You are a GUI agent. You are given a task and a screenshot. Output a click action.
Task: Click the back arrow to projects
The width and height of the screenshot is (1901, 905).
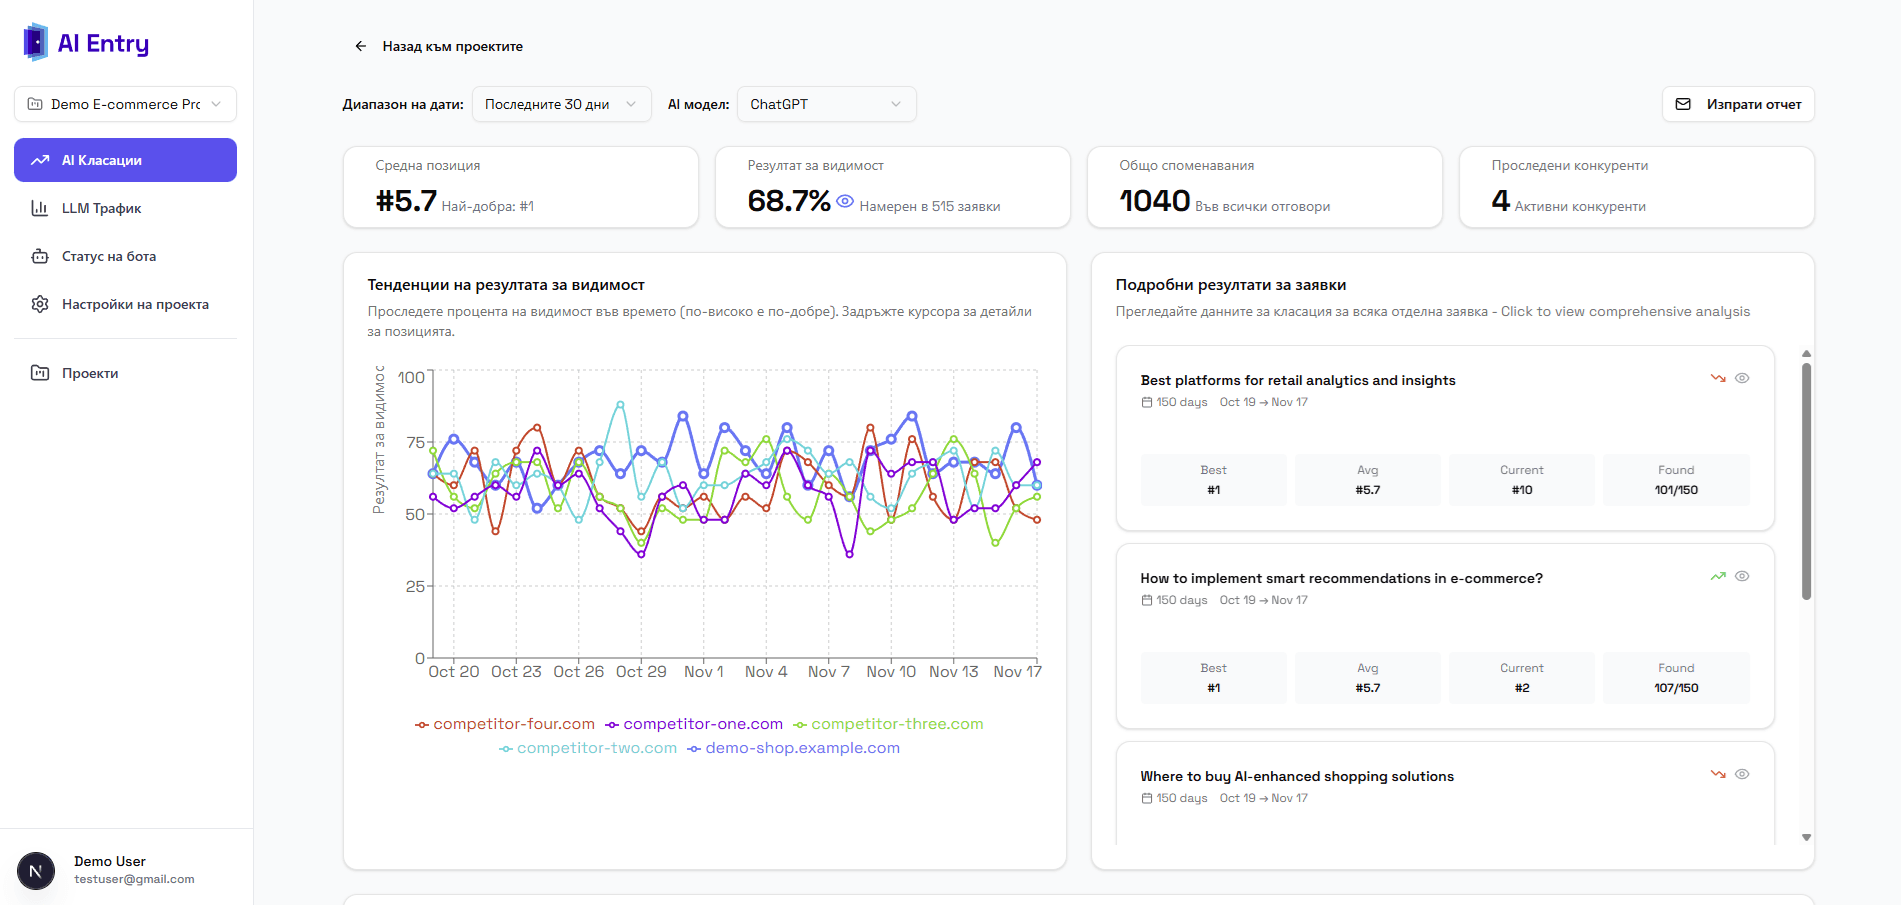pyautogui.click(x=361, y=45)
